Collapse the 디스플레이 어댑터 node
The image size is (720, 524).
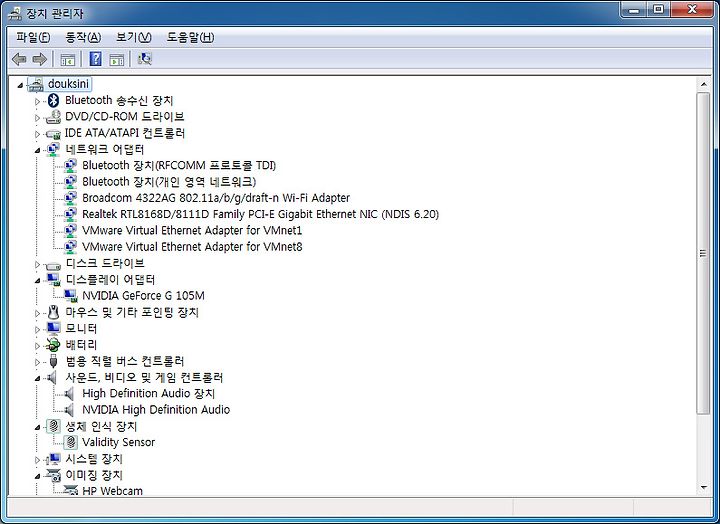click(38, 280)
